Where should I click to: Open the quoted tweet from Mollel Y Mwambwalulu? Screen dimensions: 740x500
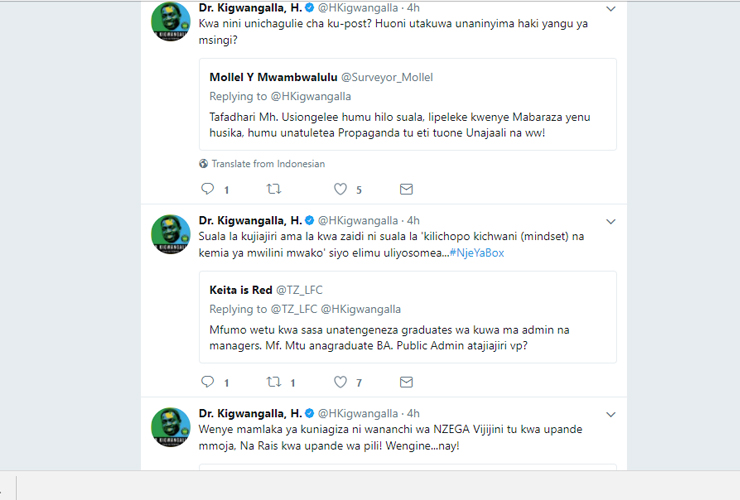point(408,104)
